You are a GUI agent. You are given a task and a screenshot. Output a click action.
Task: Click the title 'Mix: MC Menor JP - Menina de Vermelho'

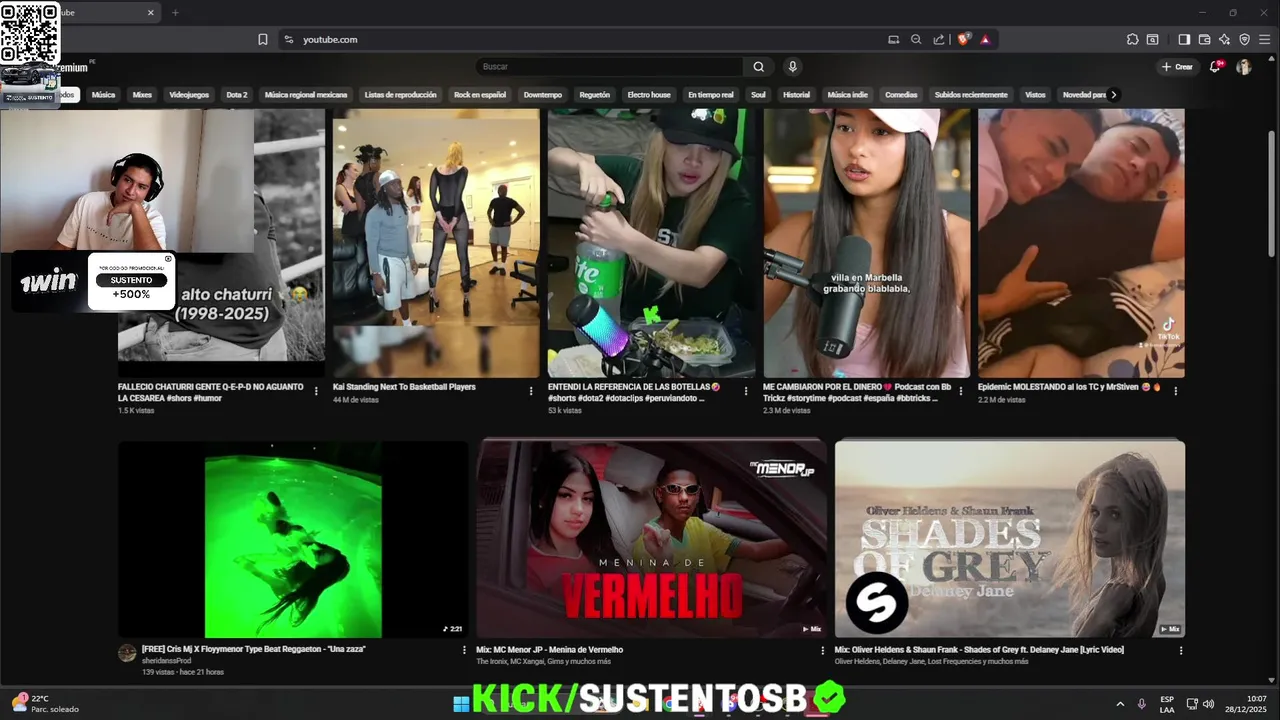549,650
